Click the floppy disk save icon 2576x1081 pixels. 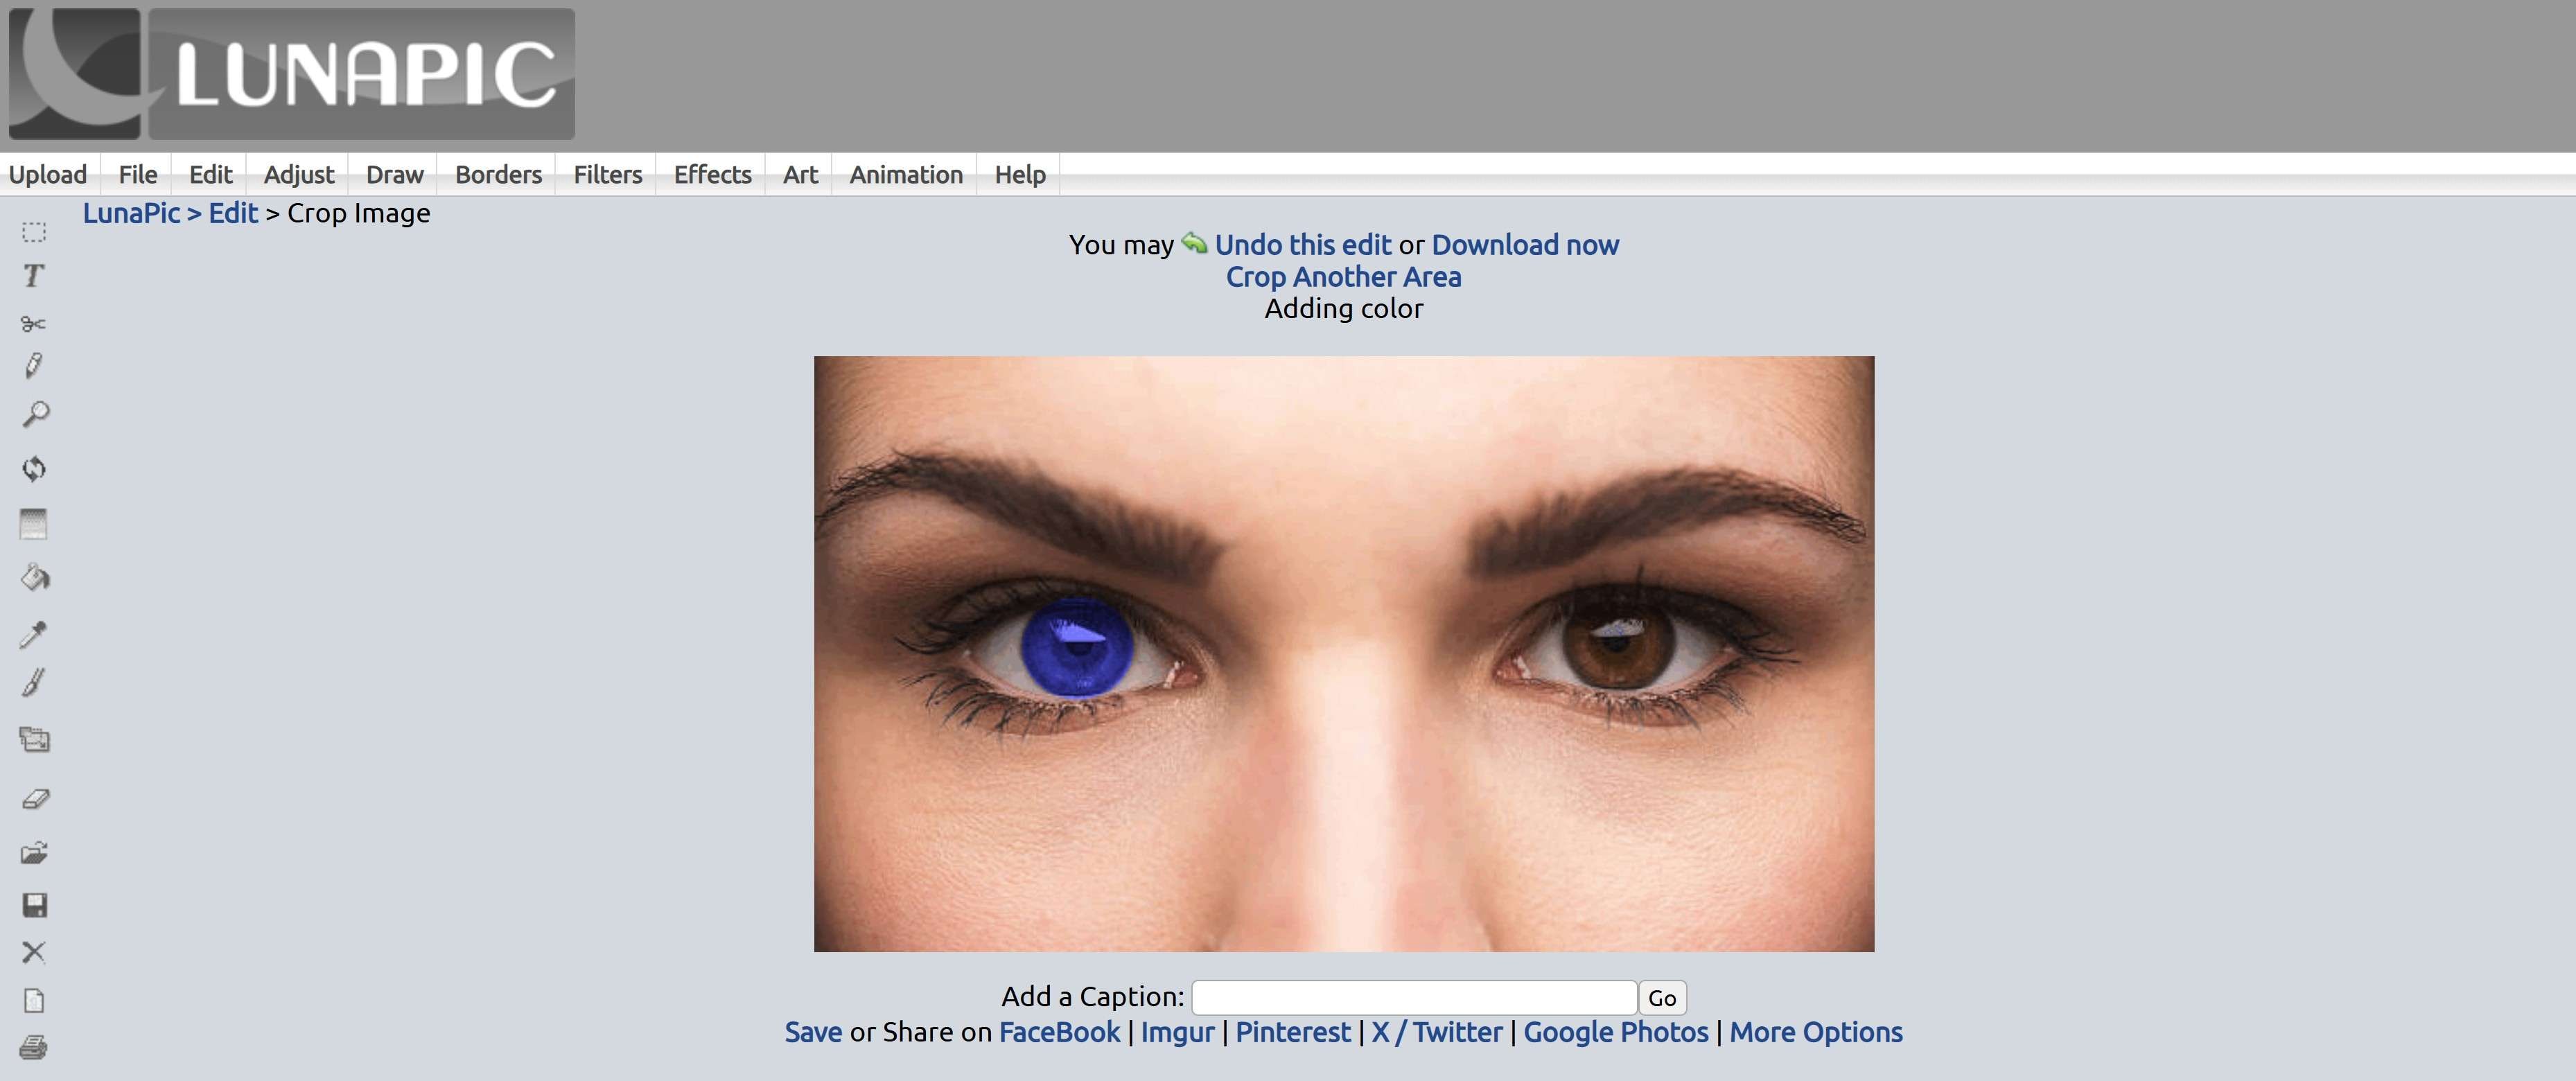click(x=34, y=906)
